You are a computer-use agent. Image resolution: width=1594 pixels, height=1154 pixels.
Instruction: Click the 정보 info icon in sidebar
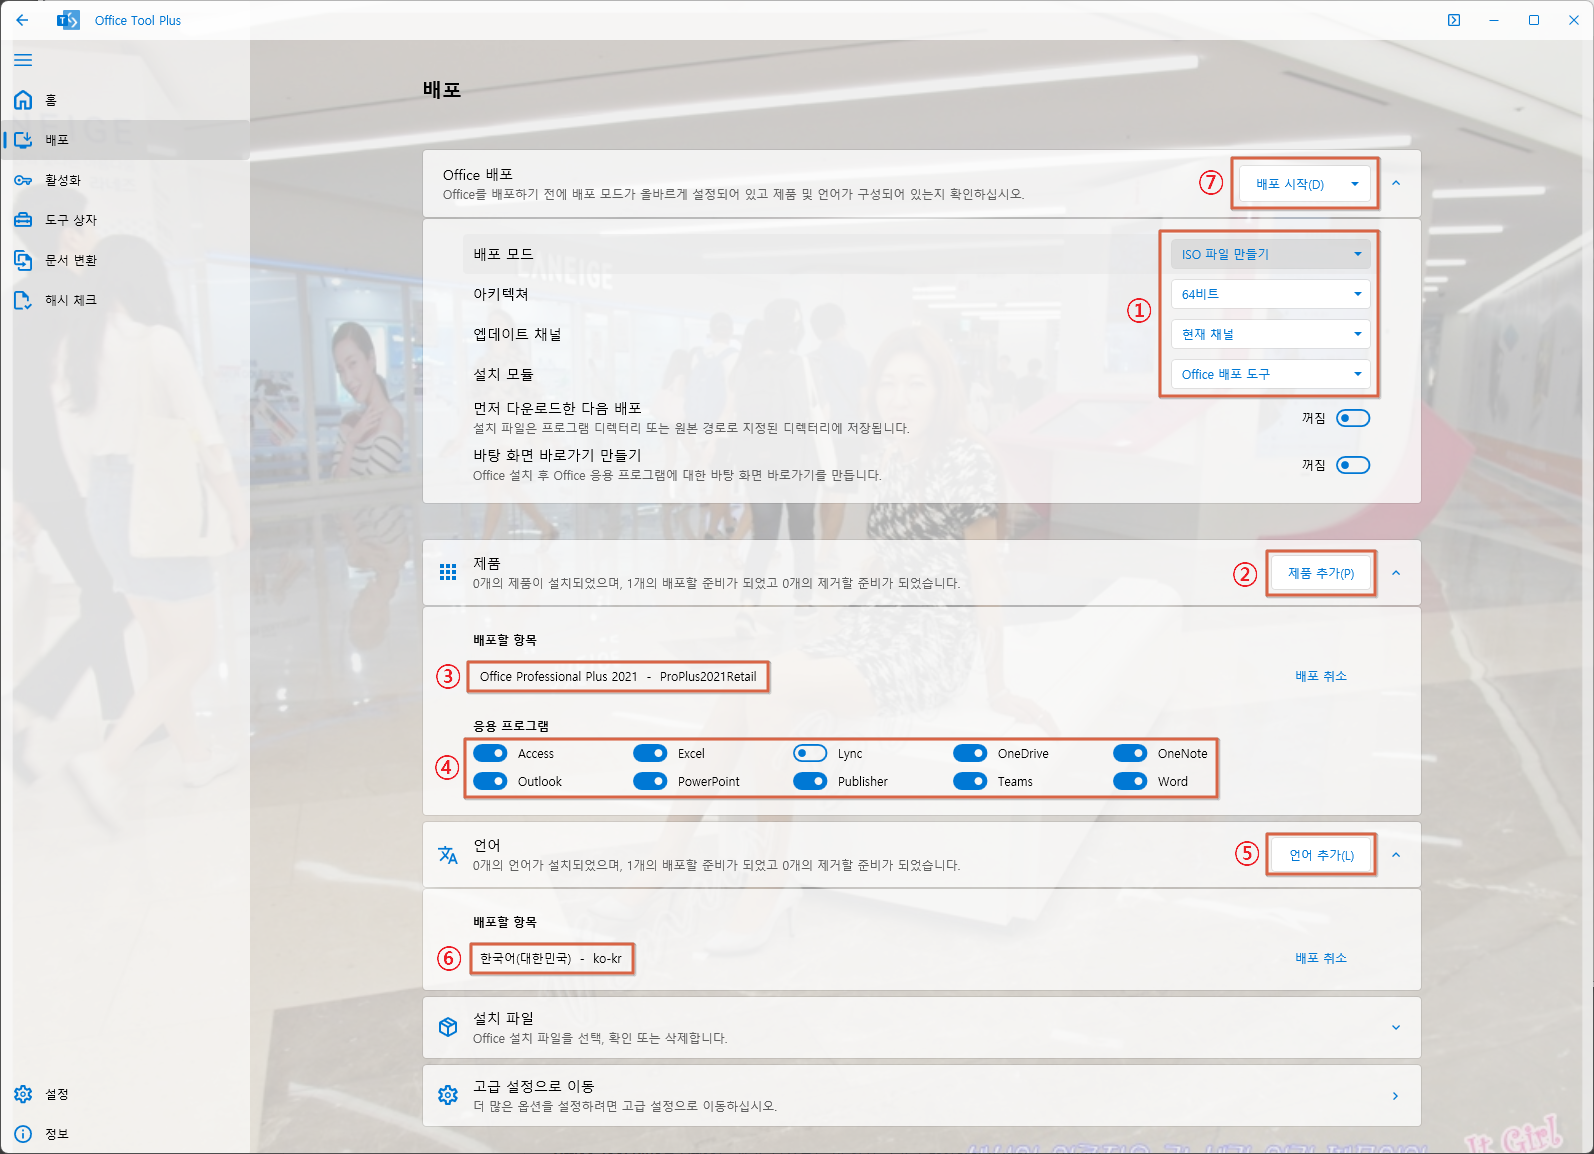[x=23, y=1134]
